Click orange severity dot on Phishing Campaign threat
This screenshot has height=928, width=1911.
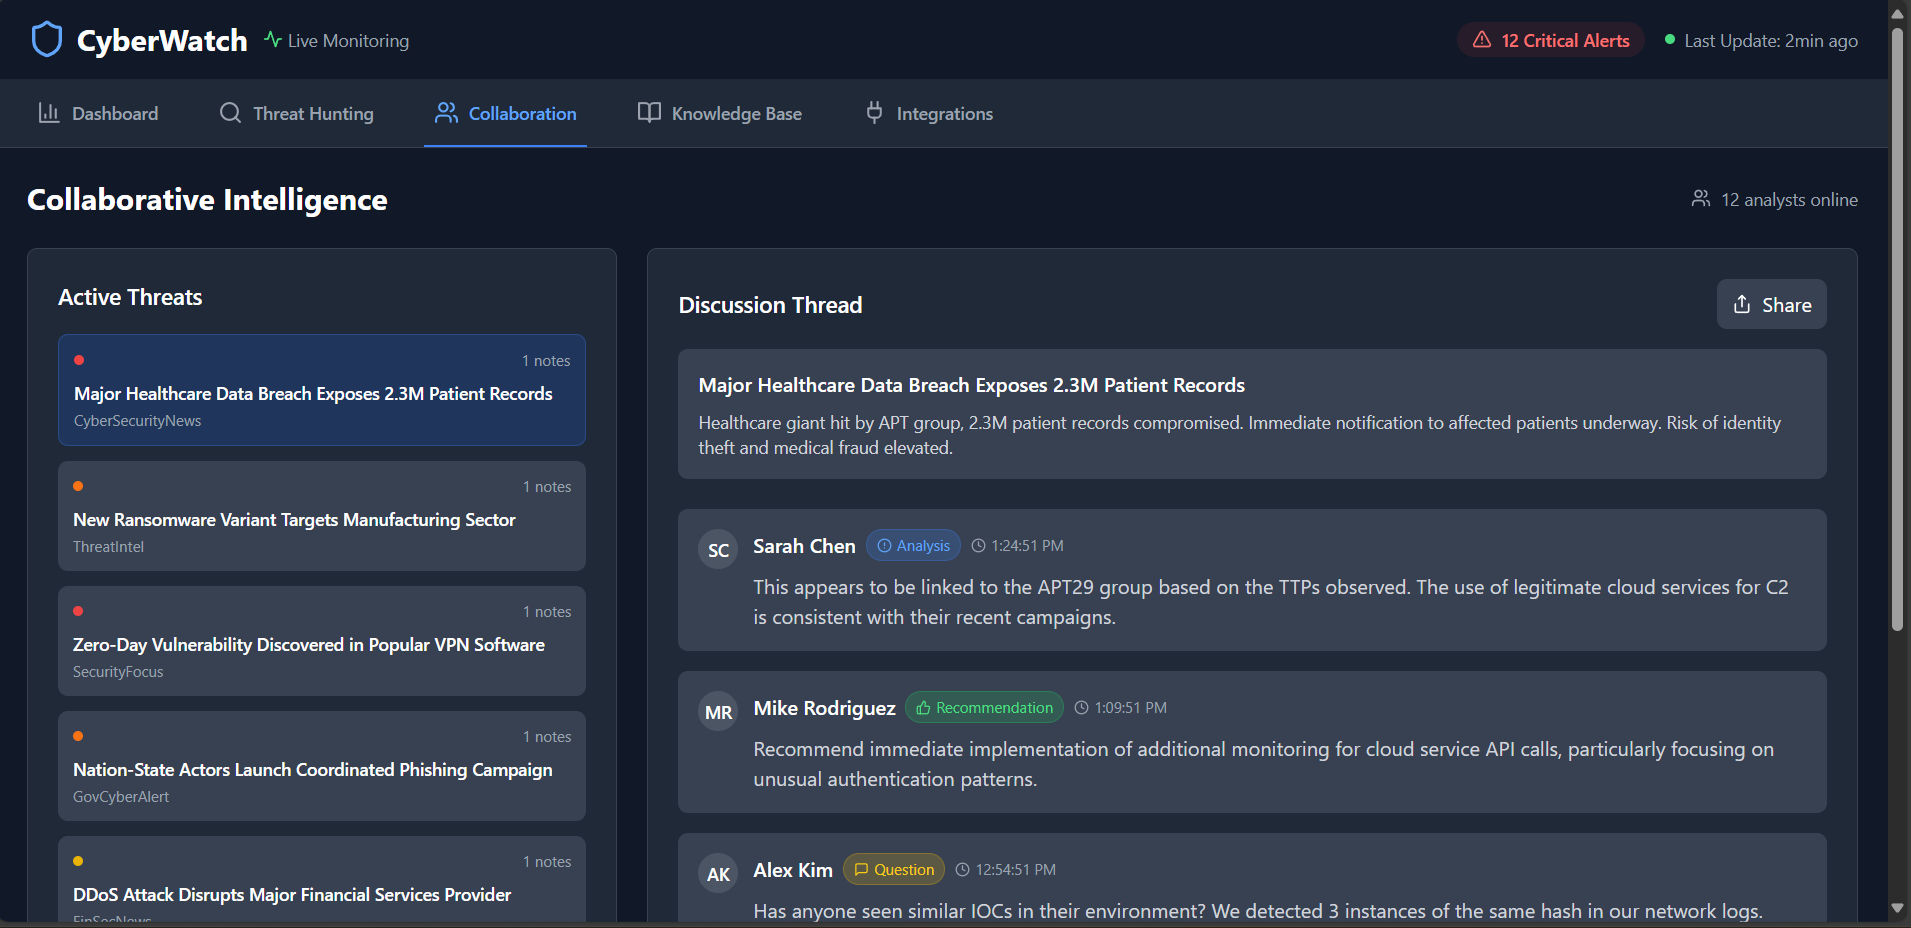(x=78, y=736)
